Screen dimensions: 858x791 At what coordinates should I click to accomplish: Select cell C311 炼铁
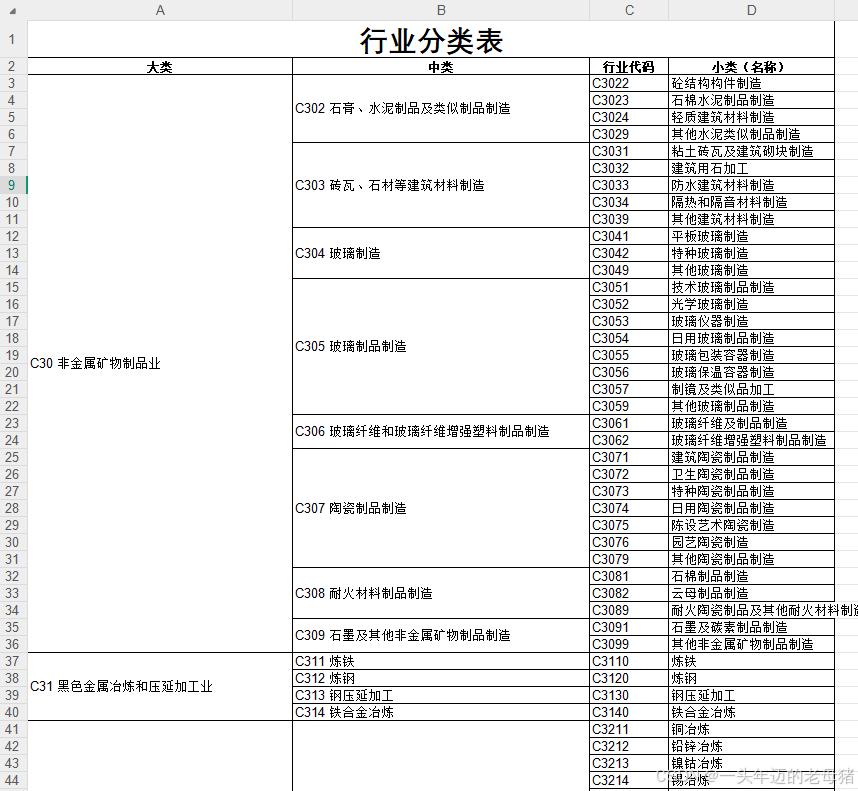tap(441, 661)
